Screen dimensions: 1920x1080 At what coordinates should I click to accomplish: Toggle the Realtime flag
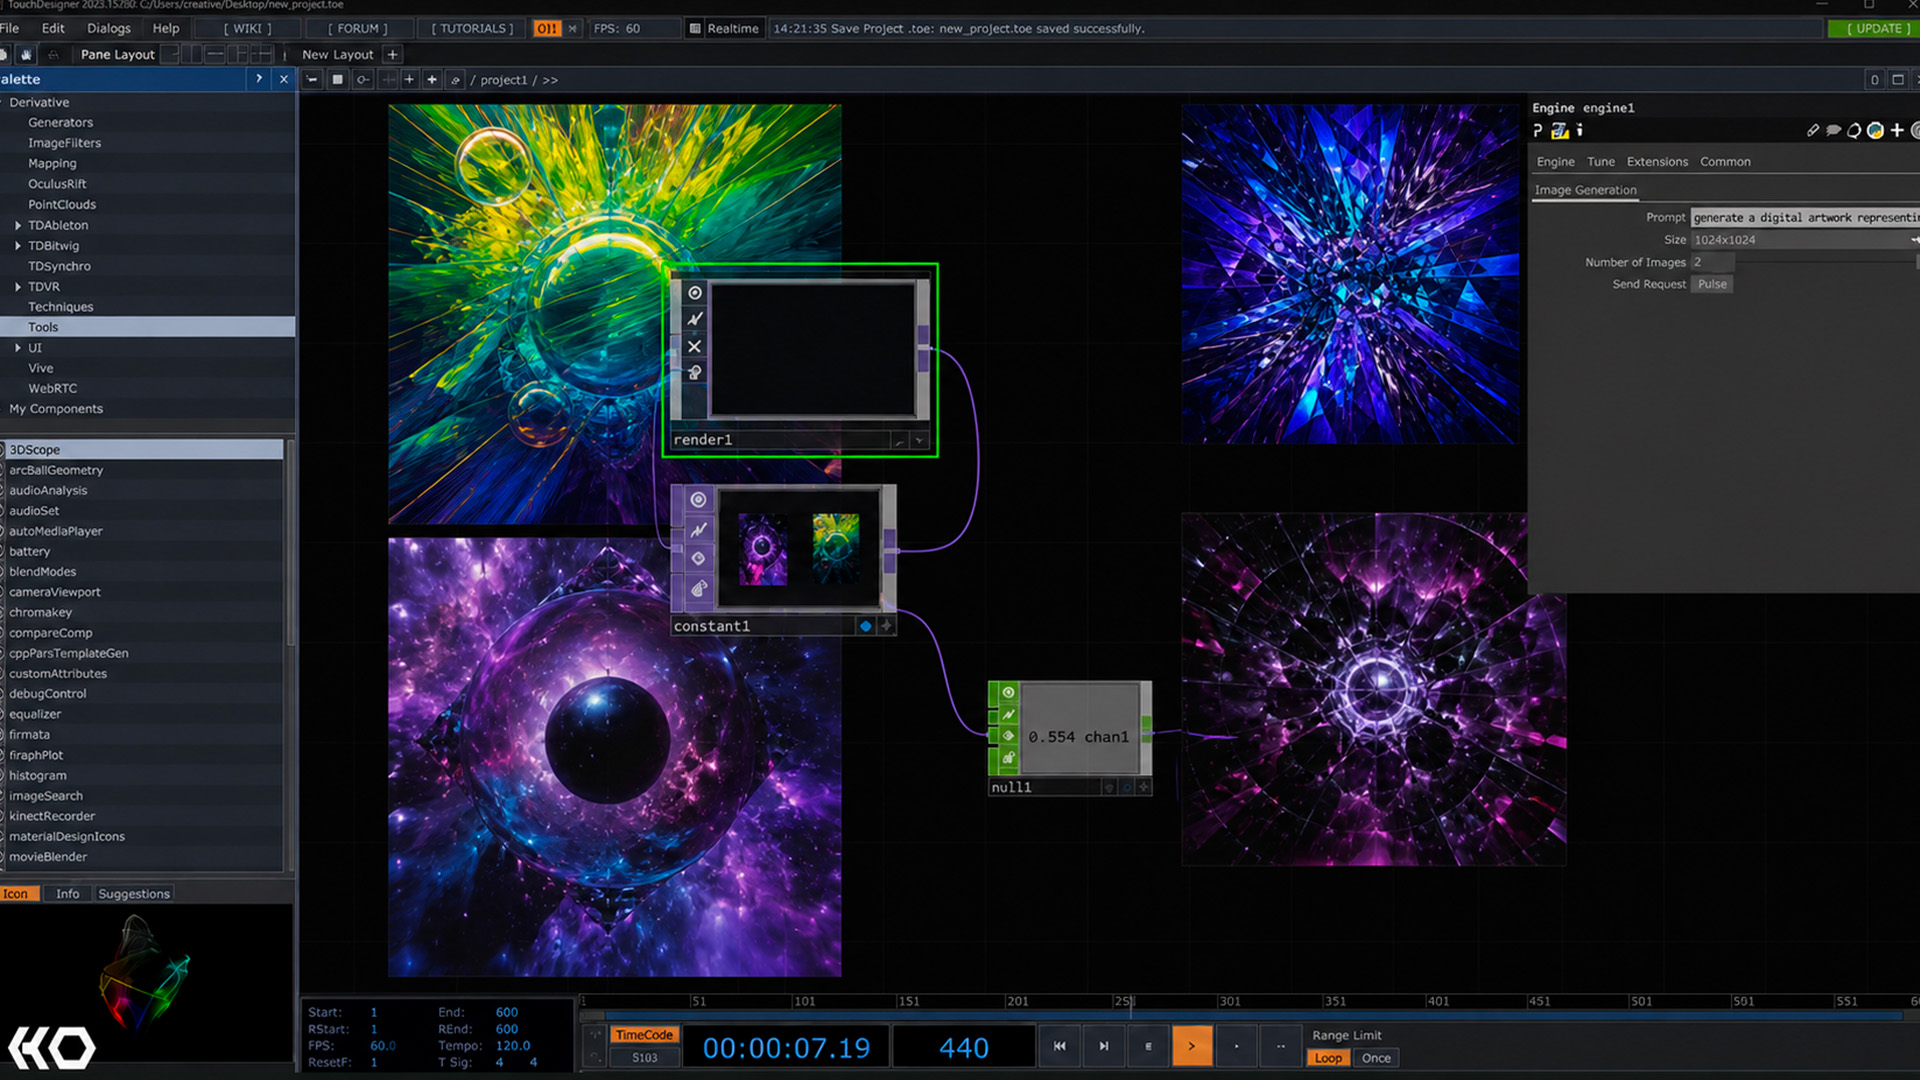pos(733,29)
